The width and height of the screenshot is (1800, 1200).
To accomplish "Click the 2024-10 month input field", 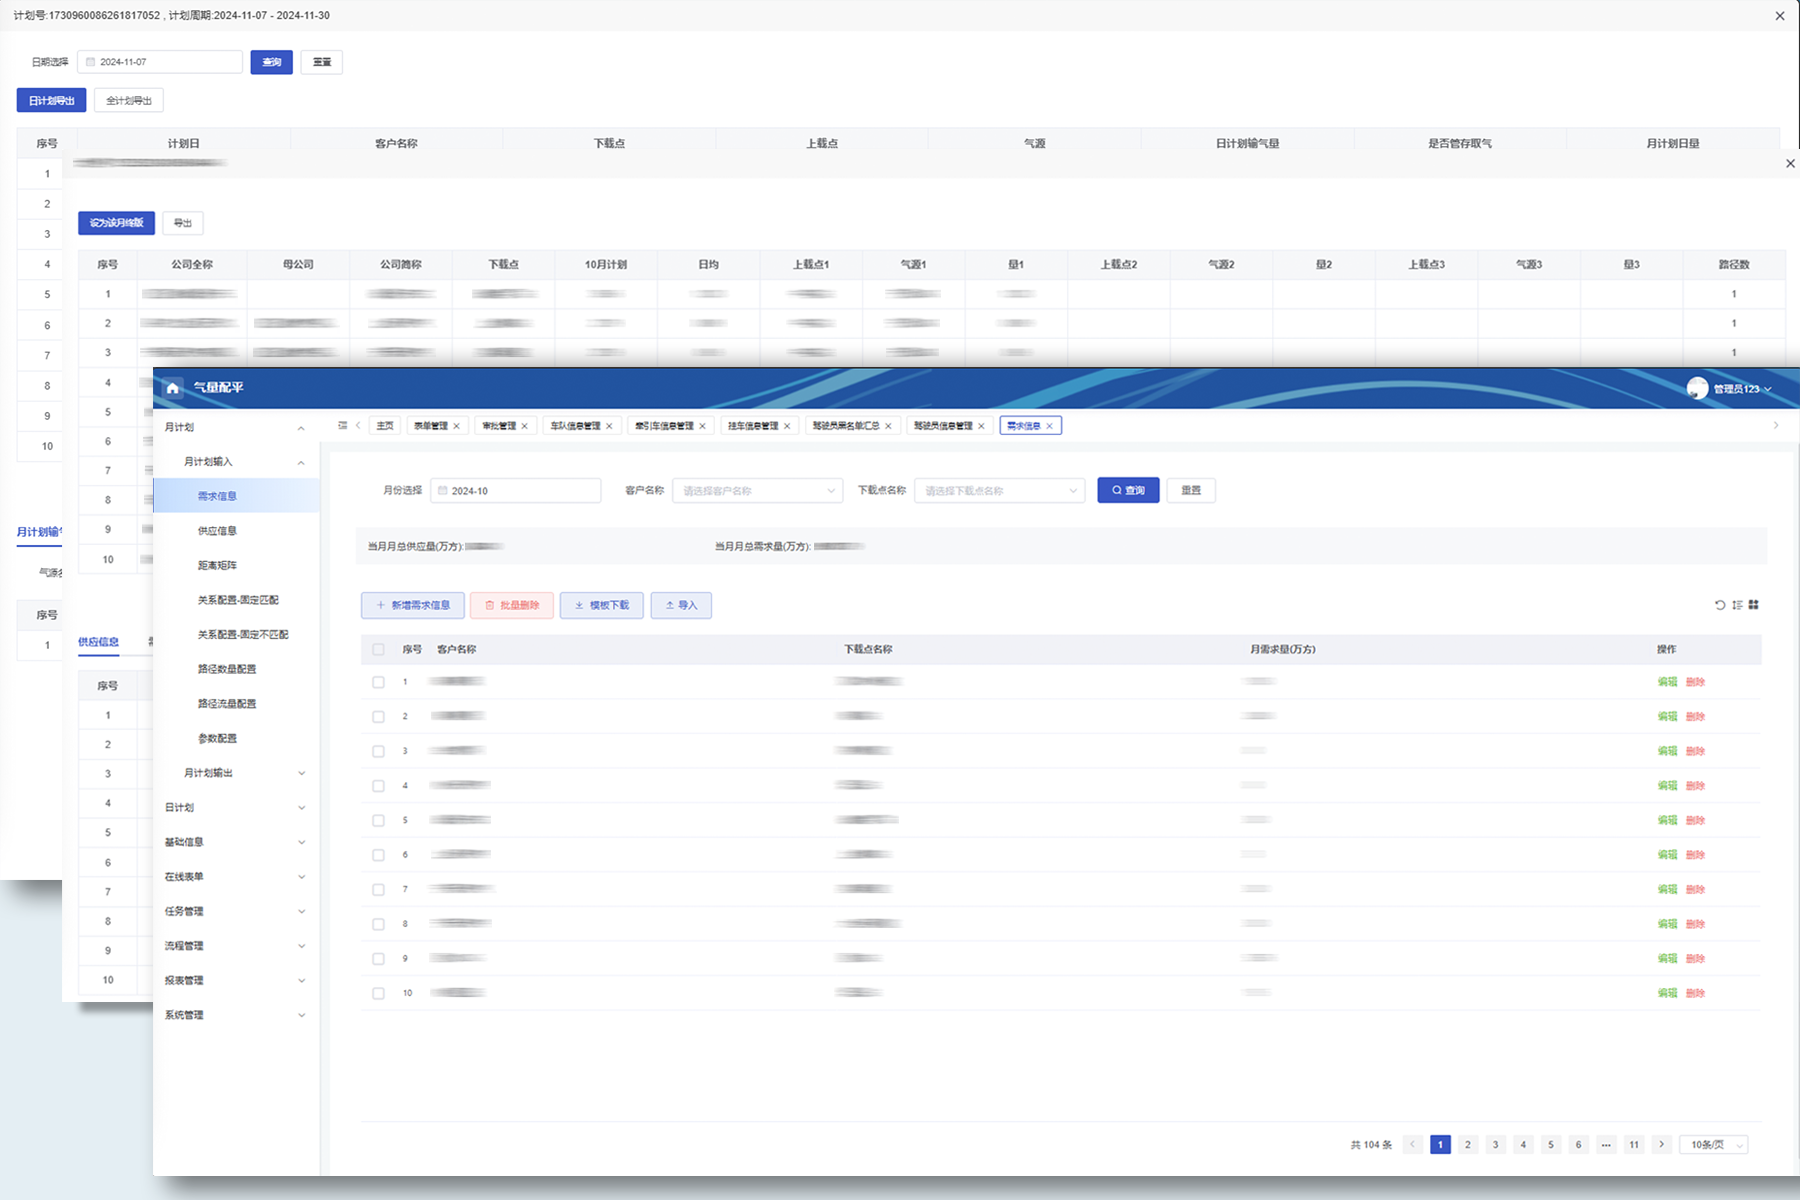I will (x=516, y=491).
